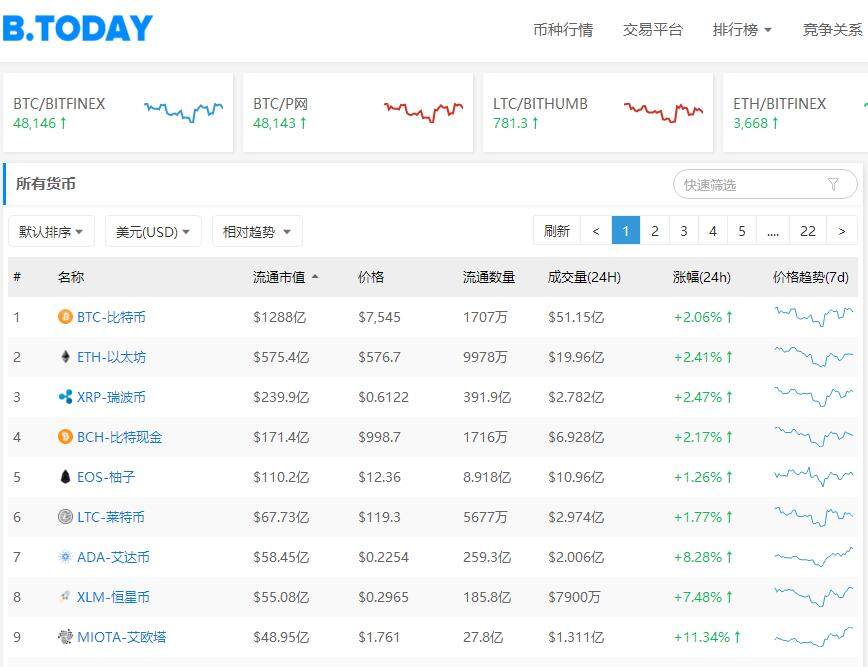Click the EOS black drop icon
The image size is (868, 667).
click(x=65, y=477)
